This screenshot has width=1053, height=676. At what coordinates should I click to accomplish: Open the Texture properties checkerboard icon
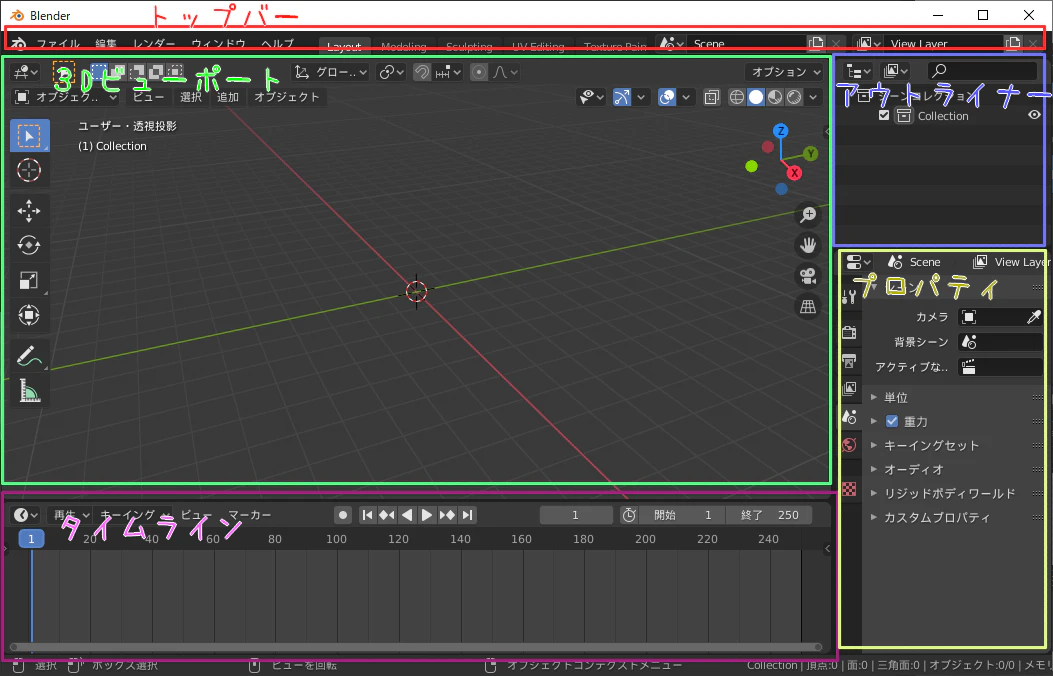click(x=850, y=489)
